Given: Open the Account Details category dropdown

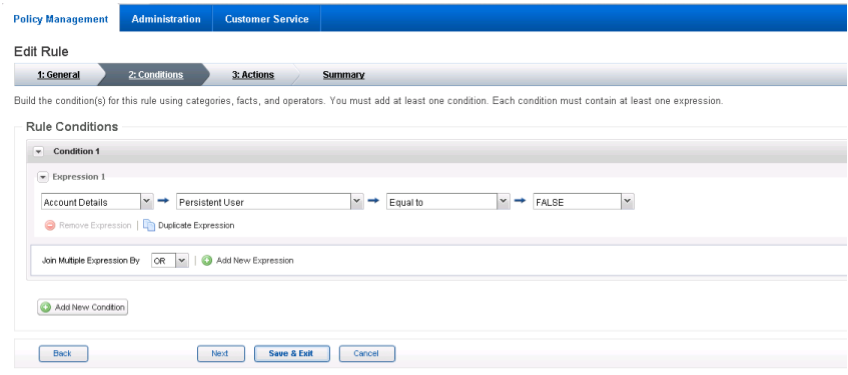Looking at the screenshot, I should [x=97, y=202].
